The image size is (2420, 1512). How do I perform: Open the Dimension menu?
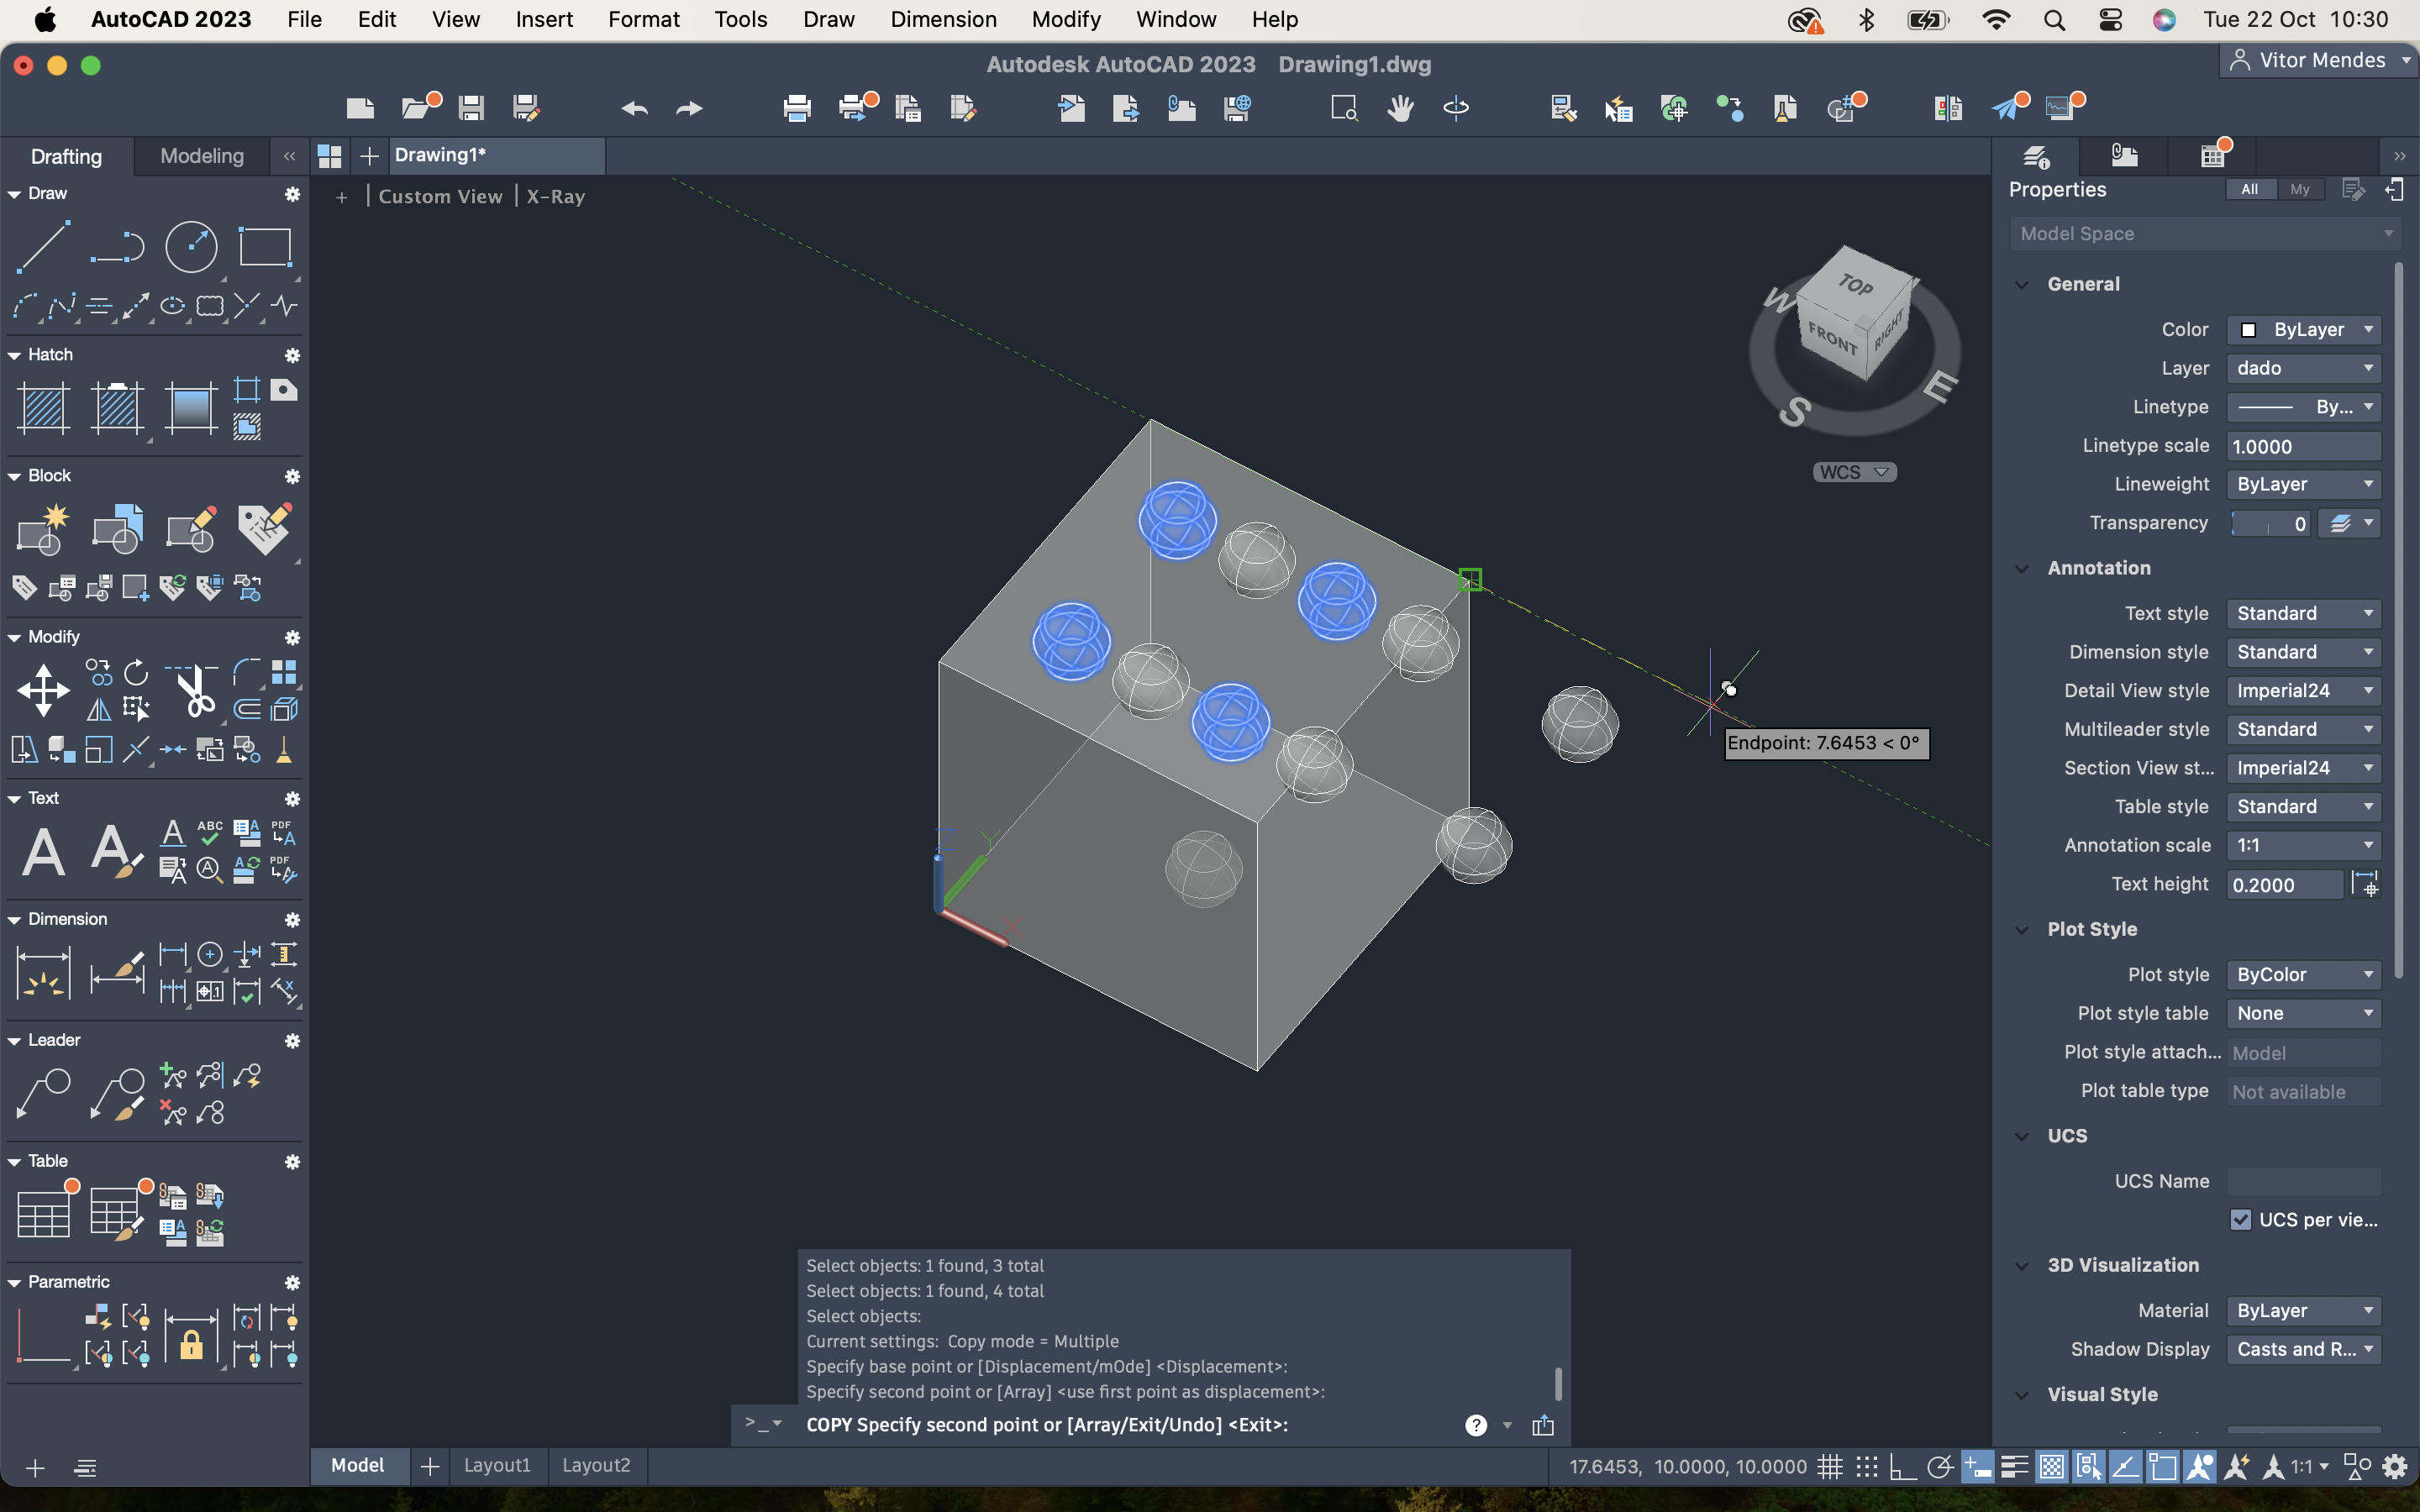tap(943, 19)
